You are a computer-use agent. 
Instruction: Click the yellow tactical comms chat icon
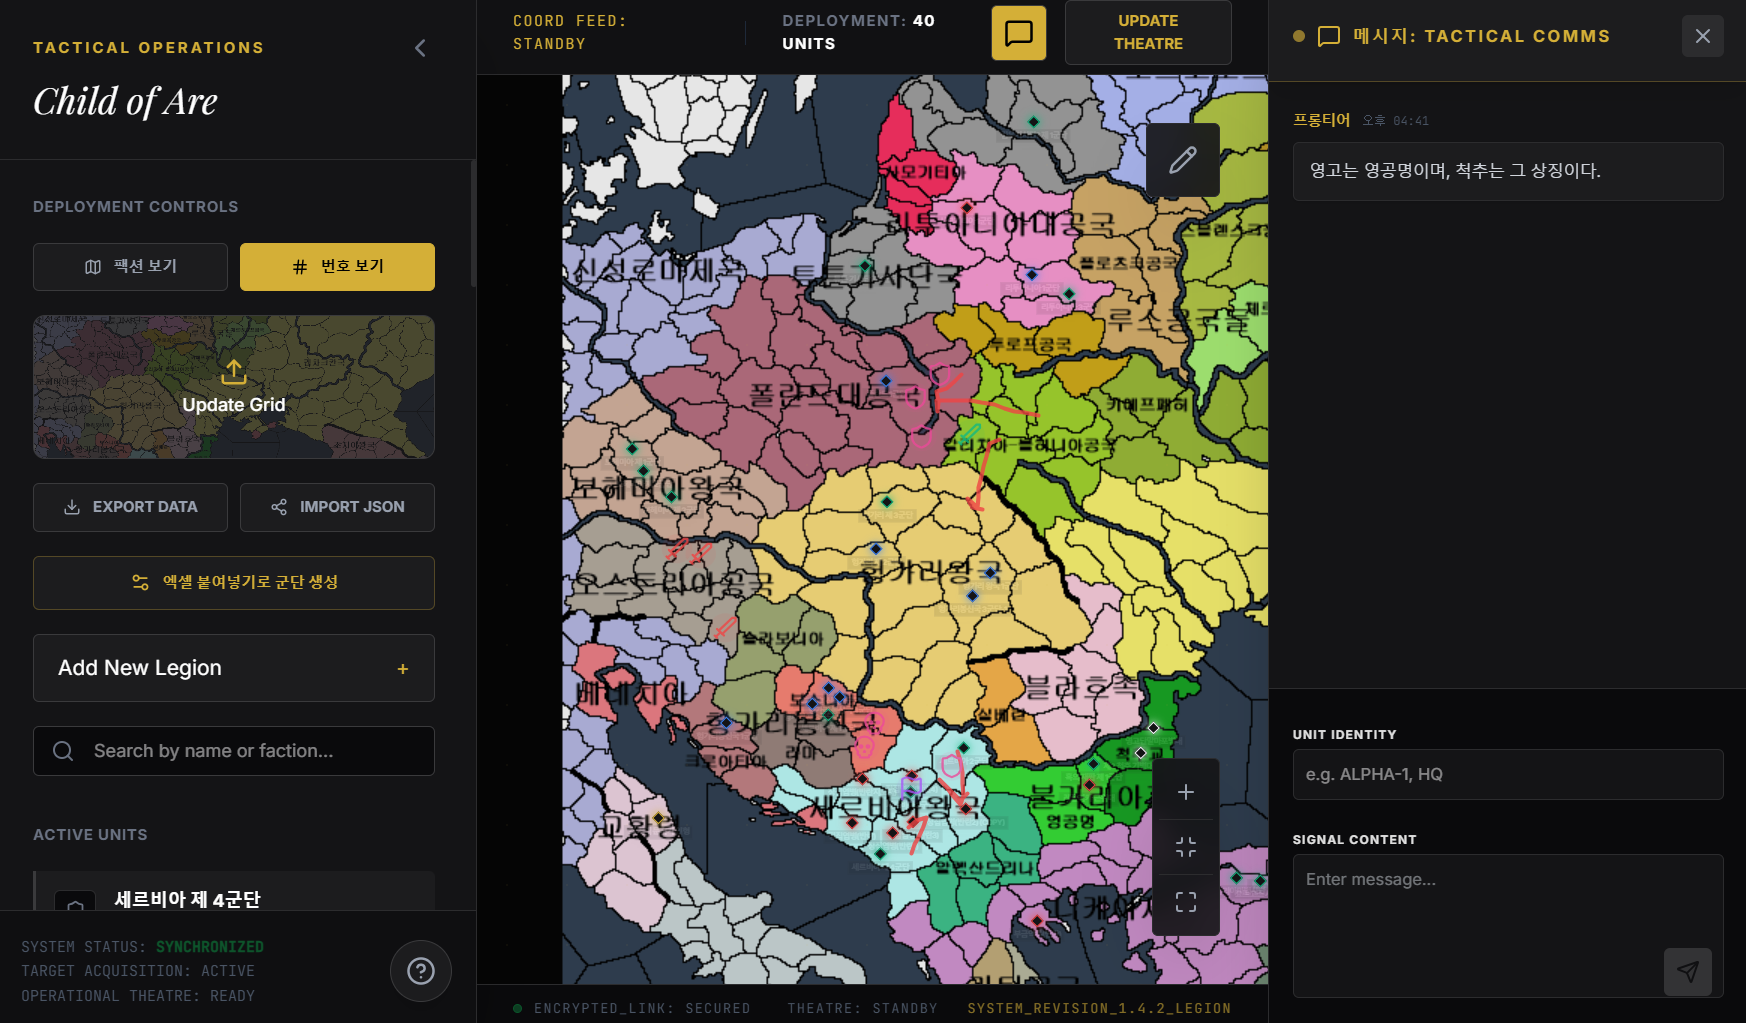(x=1018, y=33)
